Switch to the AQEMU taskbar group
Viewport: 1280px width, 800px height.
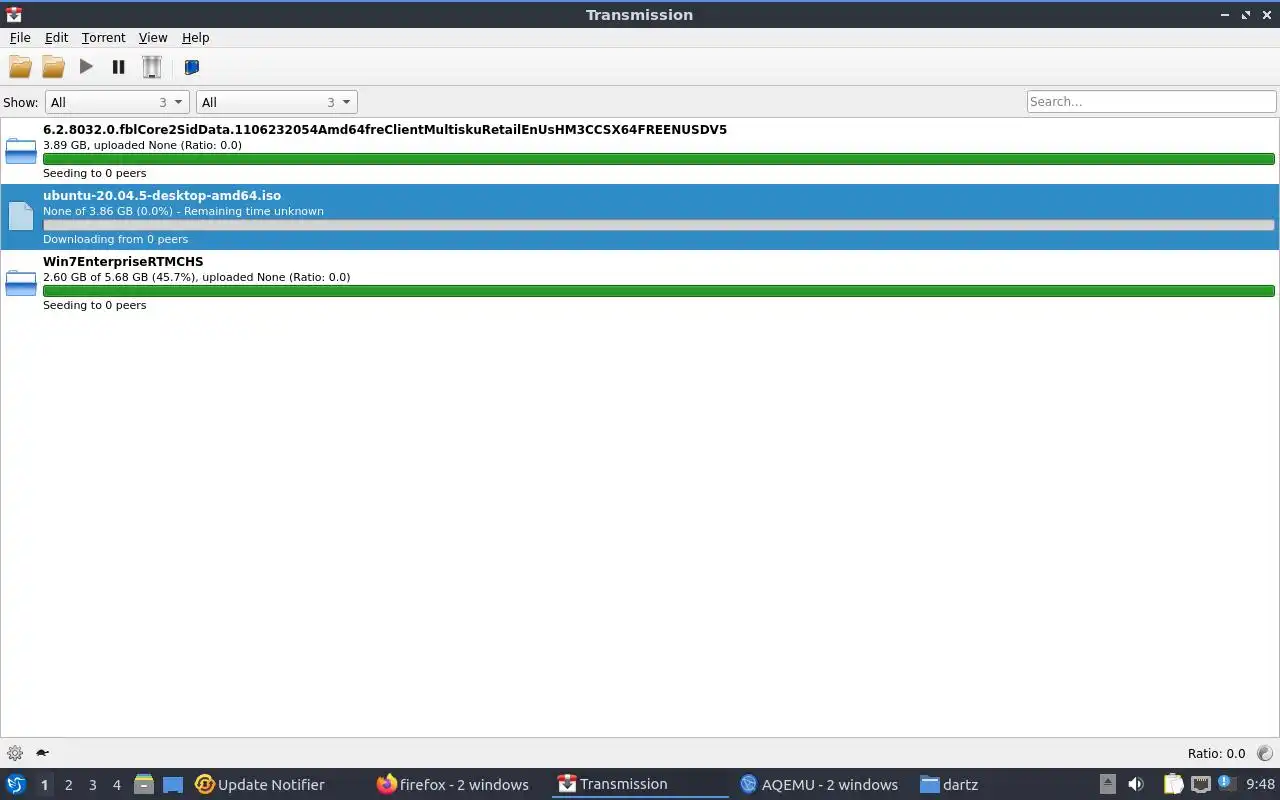819,785
